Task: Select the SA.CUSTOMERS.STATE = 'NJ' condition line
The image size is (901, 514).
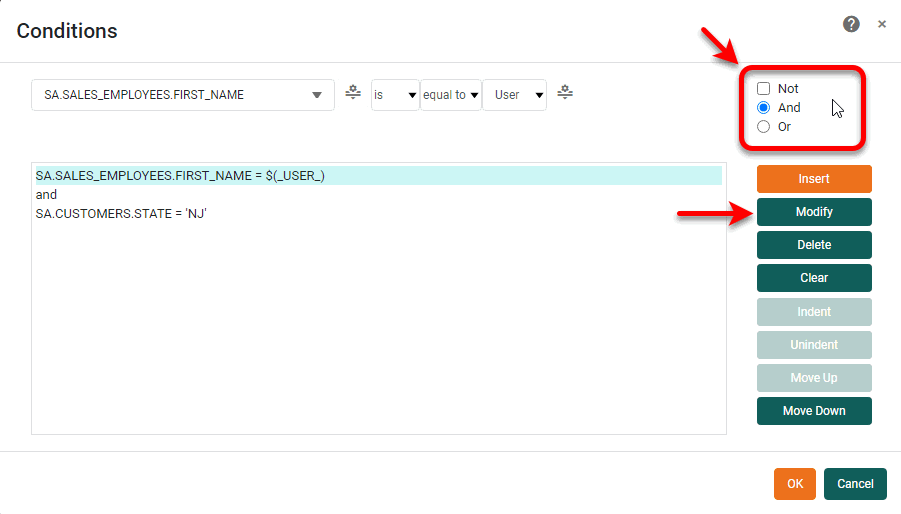Action: (121, 213)
